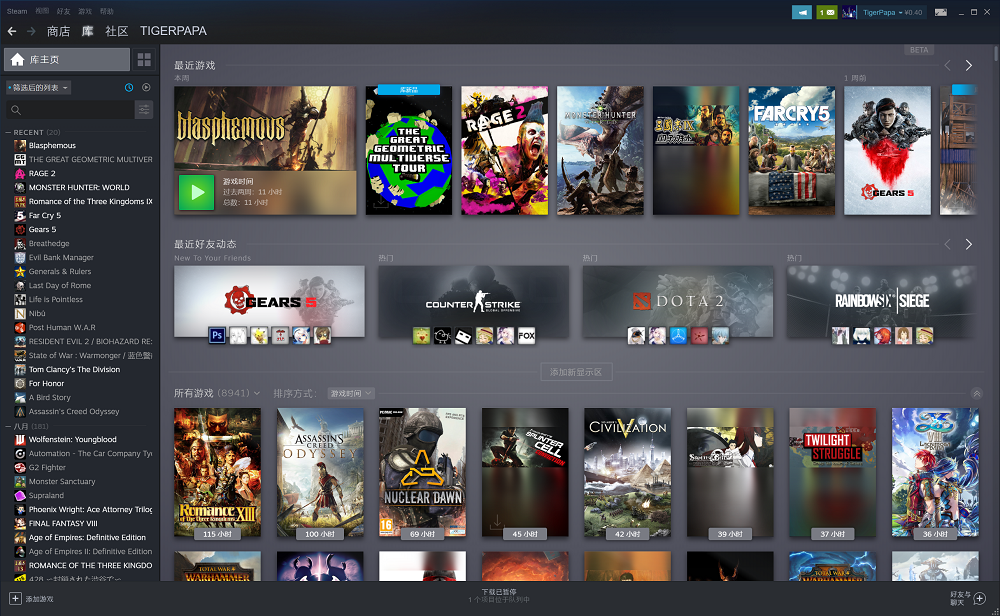
Task: Select Wolfenstein: Youngblood in sidebar
Action: (73, 439)
